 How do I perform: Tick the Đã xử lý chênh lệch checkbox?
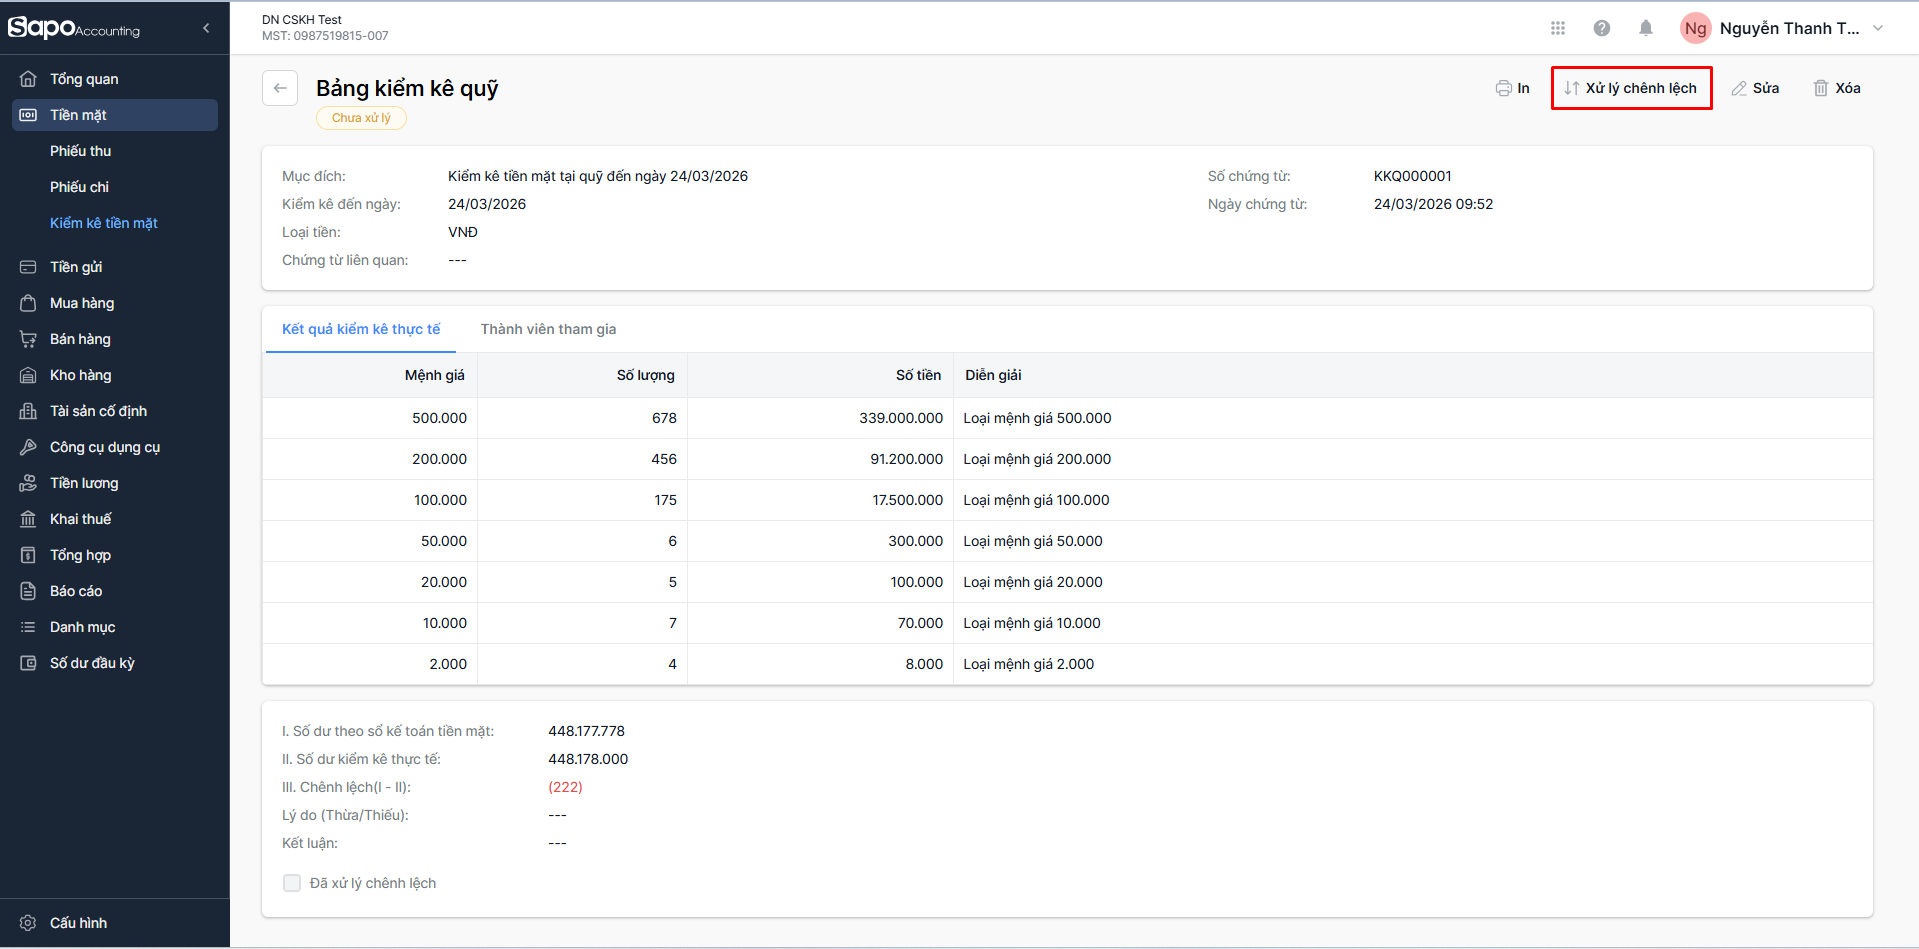(292, 883)
